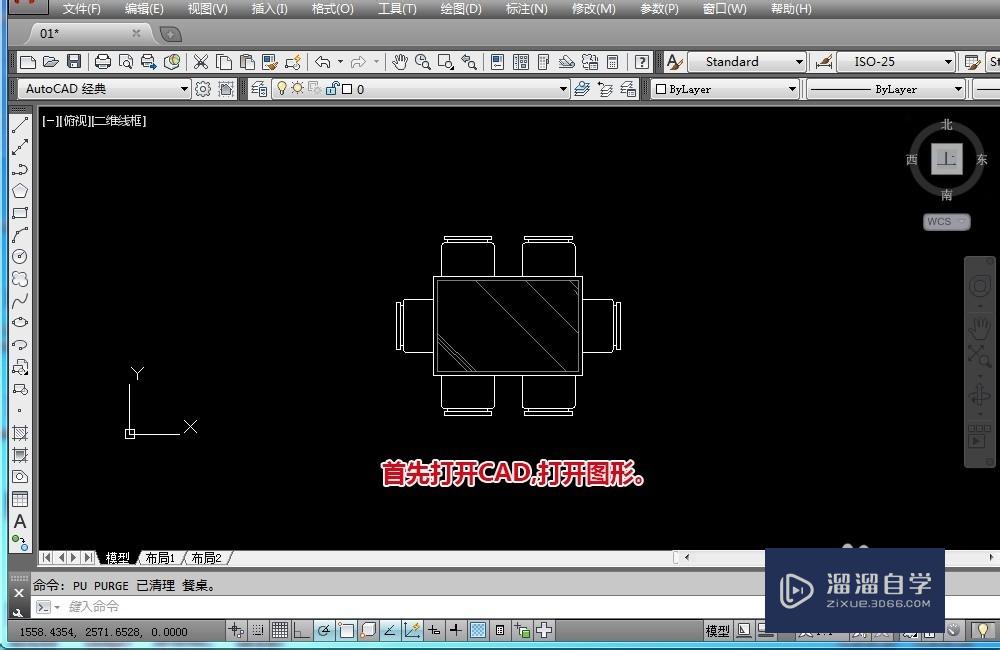This screenshot has width=1000, height=650.
Task: Open the Layer Properties Manager icon
Action: pyautogui.click(x=259, y=89)
